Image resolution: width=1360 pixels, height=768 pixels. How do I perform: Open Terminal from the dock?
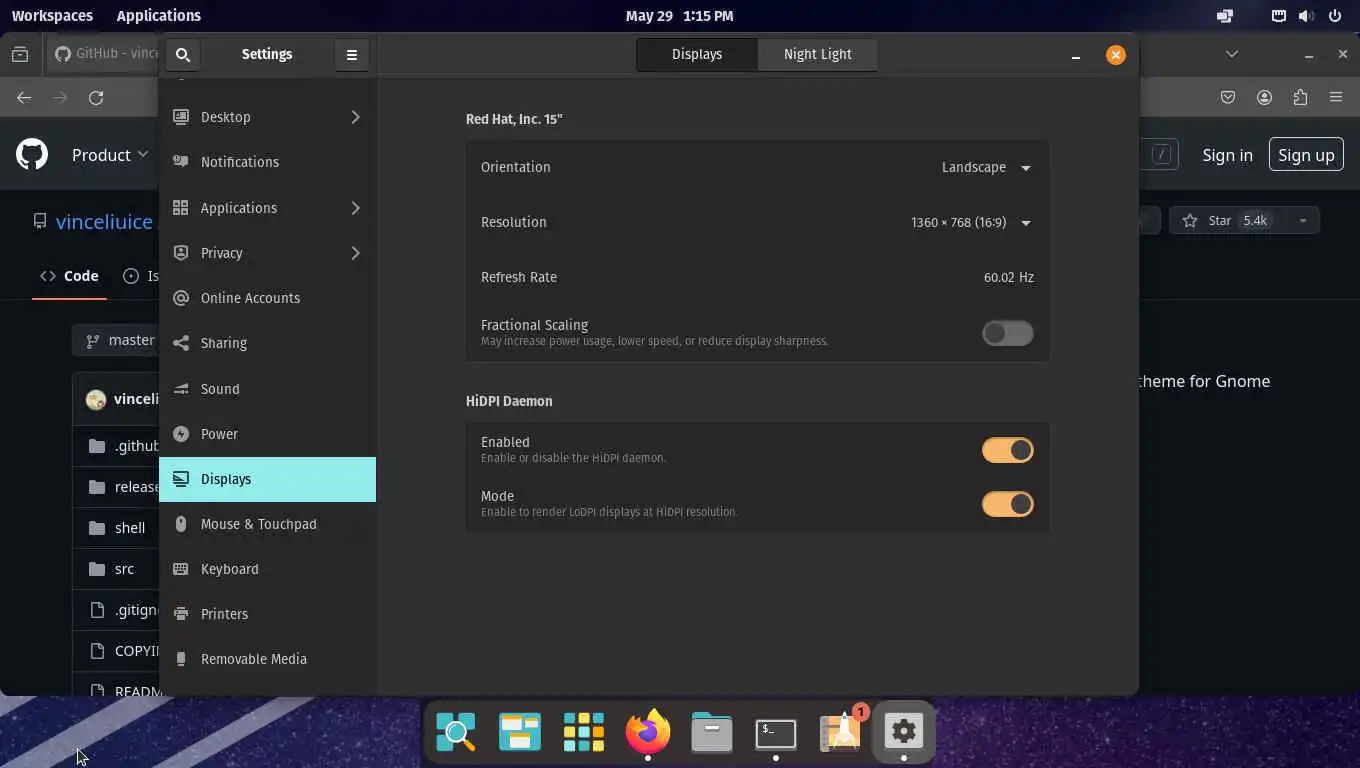(x=776, y=732)
